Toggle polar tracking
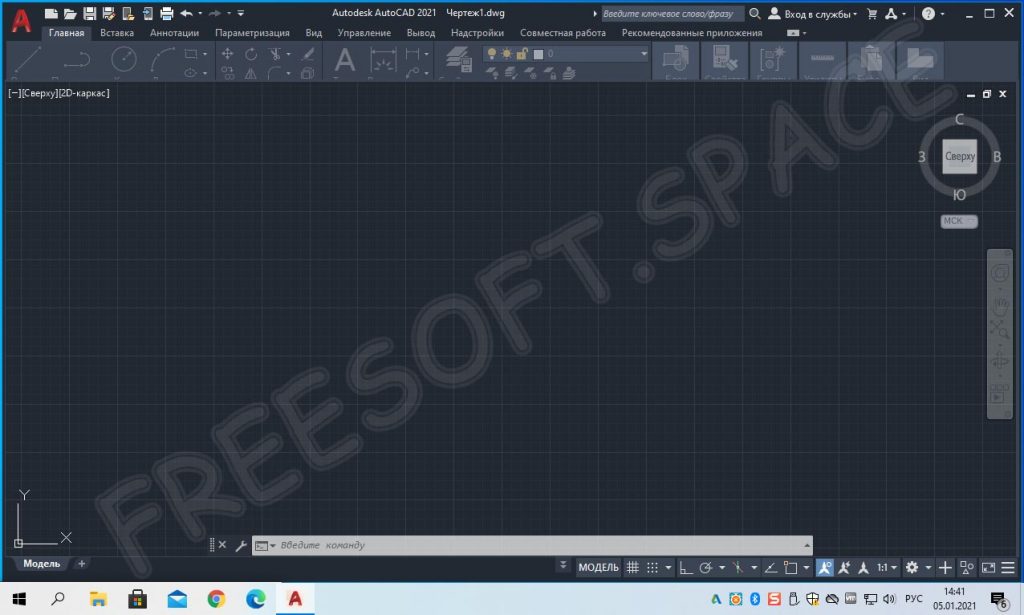The image size is (1024, 615). tap(705, 567)
